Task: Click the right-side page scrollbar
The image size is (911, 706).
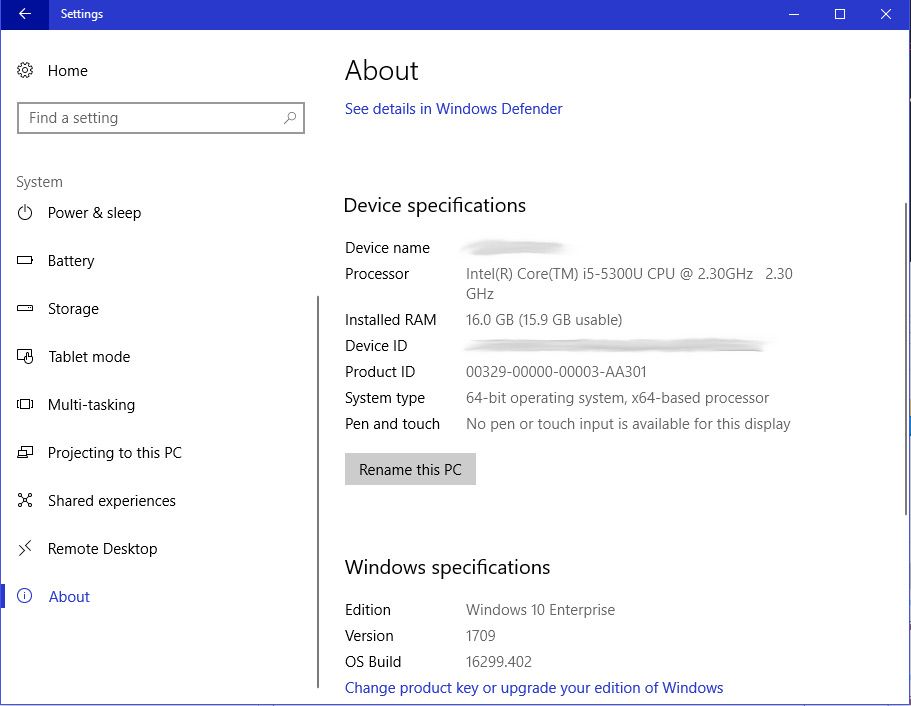Action: tap(906, 358)
